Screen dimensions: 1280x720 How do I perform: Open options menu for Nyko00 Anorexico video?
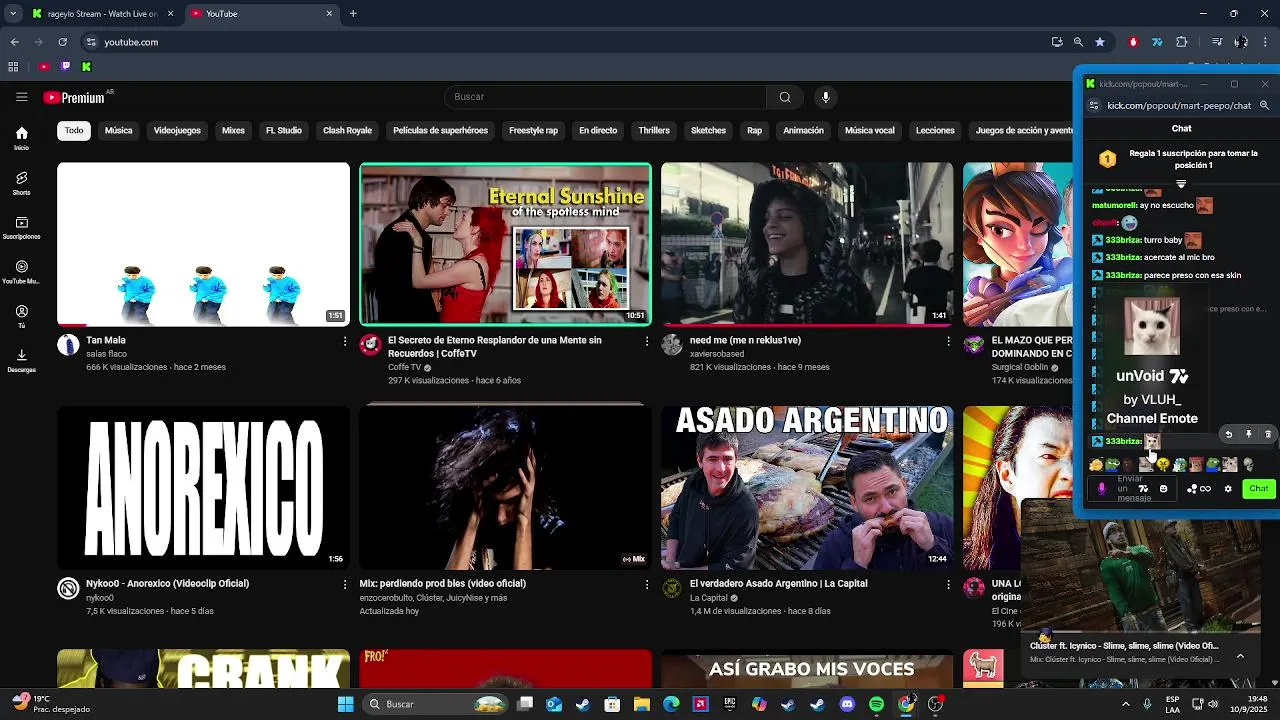click(x=345, y=584)
